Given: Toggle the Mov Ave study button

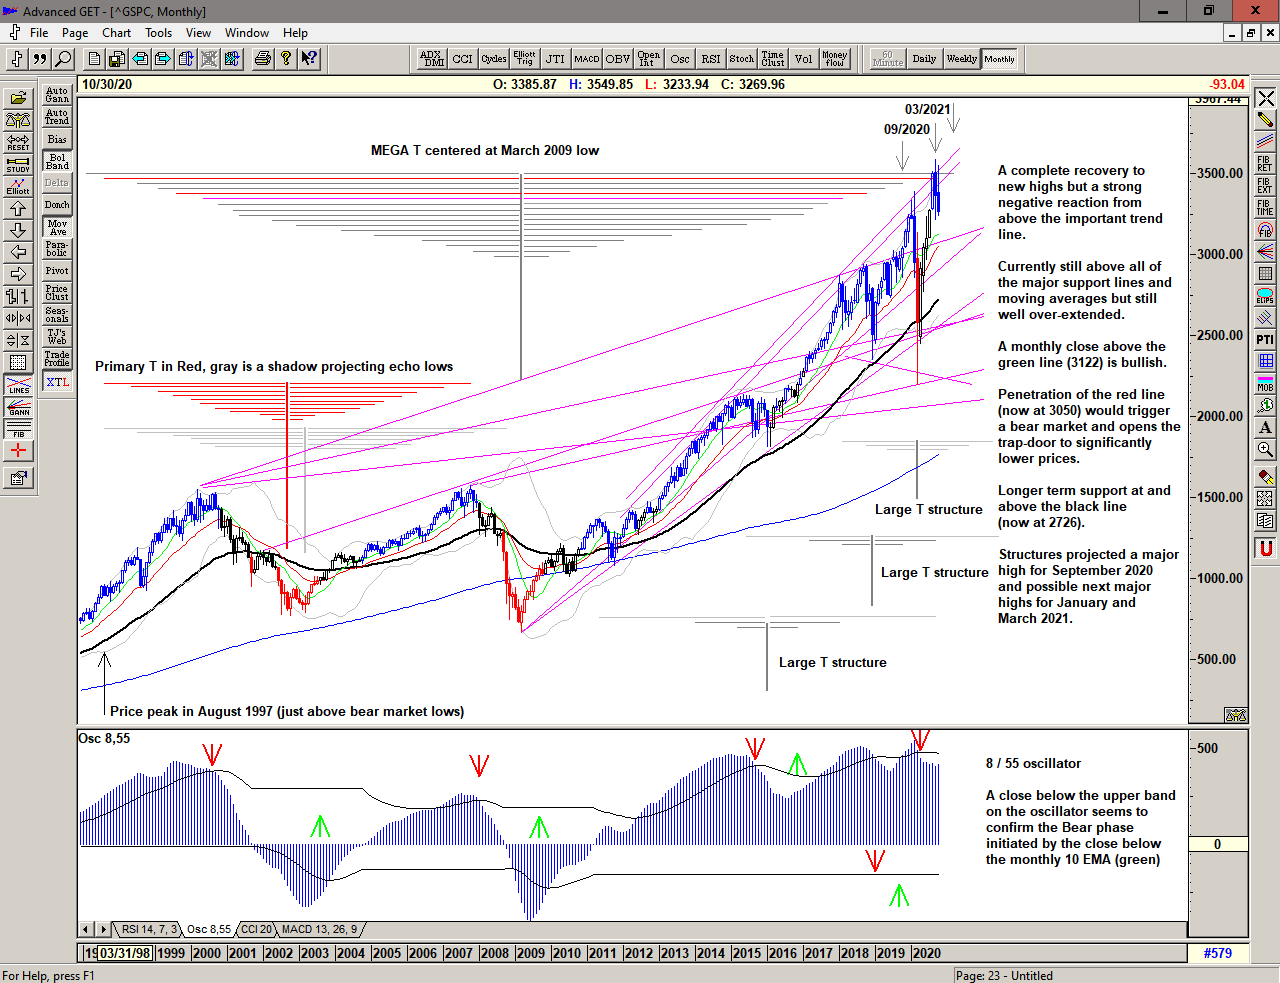Looking at the screenshot, I should coord(57,228).
